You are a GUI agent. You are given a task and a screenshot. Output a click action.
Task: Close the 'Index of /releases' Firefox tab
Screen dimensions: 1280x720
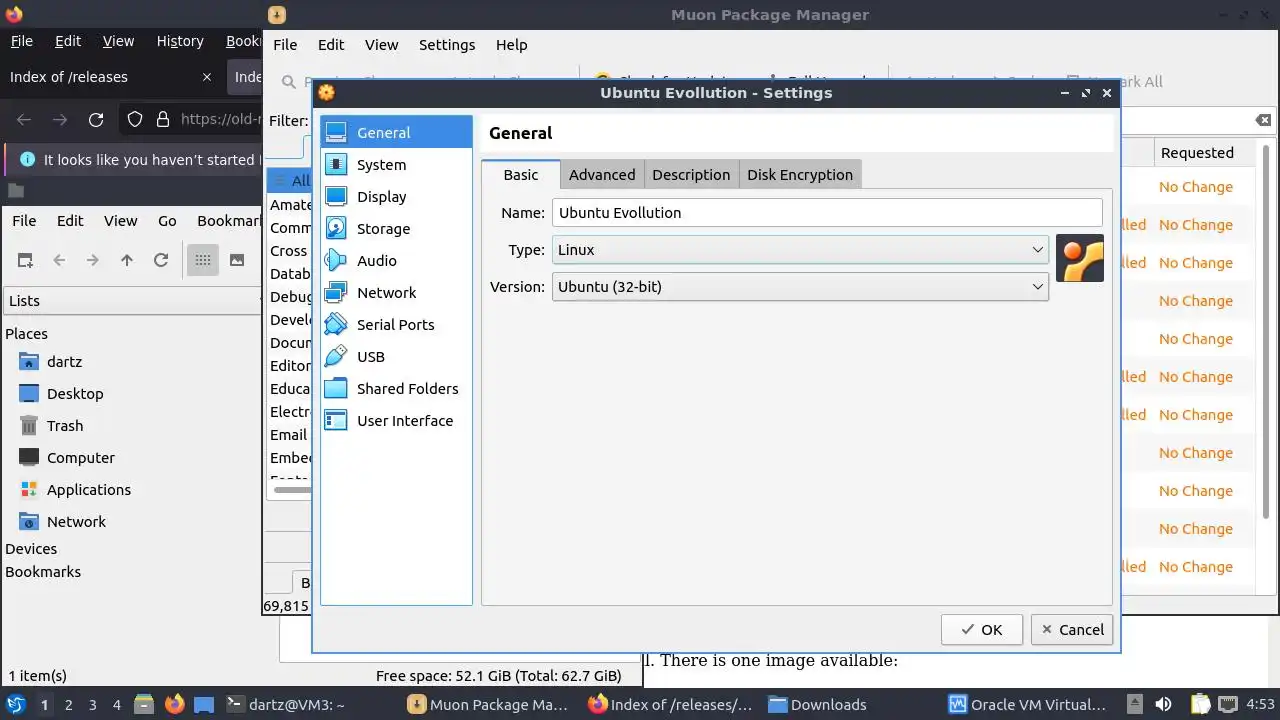click(207, 77)
